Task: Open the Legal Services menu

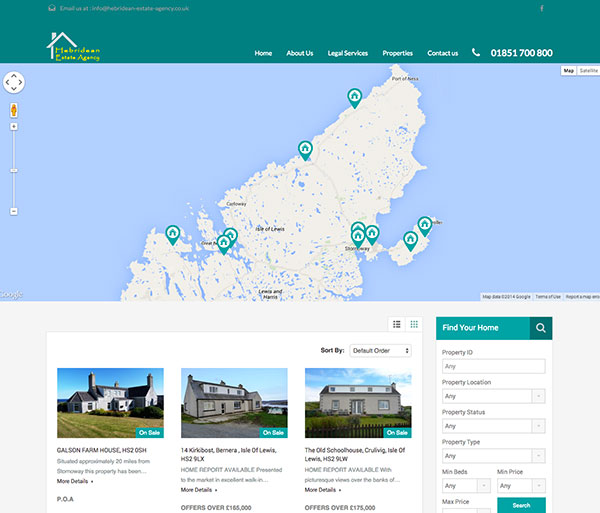Action: (347, 53)
